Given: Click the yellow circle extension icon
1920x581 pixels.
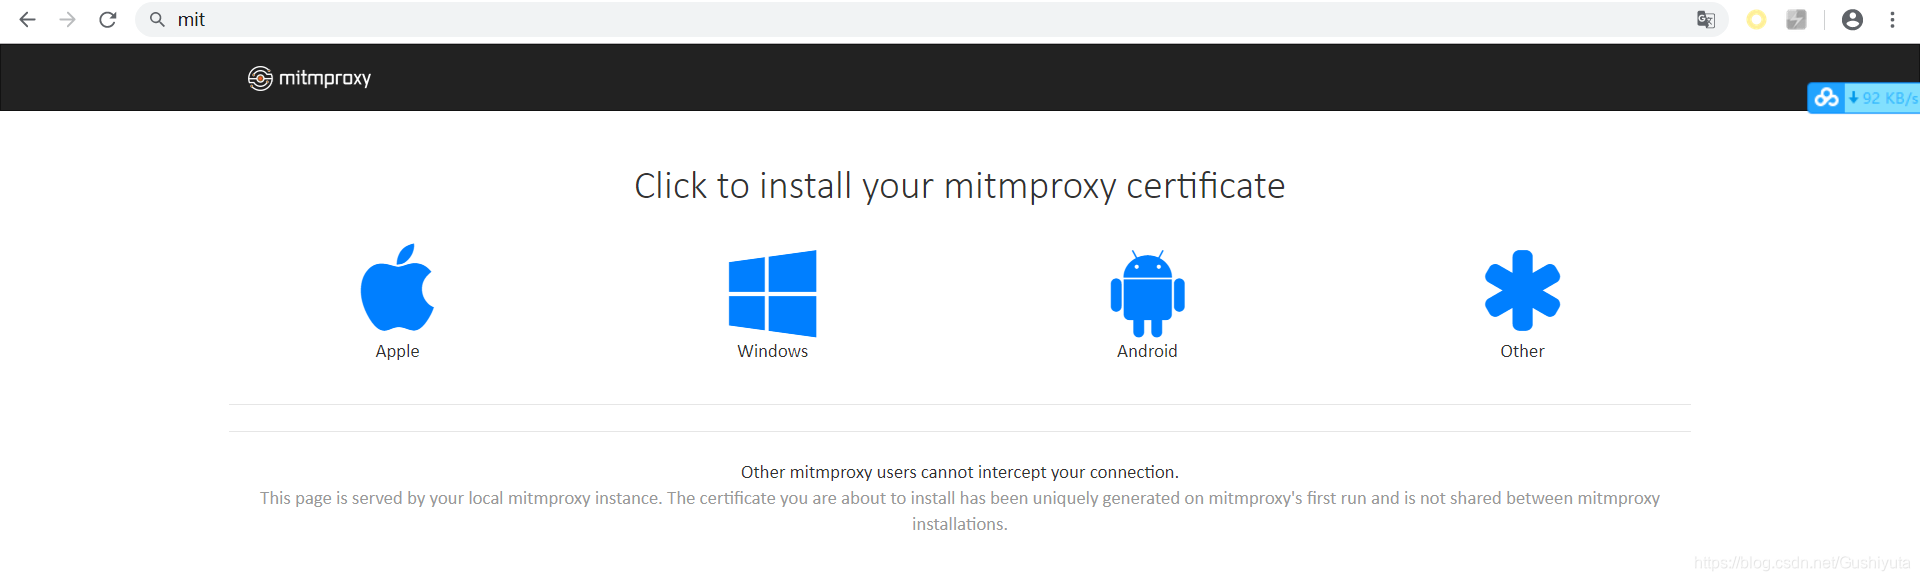Looking at the screenshot, I should tap(1756, 19).
